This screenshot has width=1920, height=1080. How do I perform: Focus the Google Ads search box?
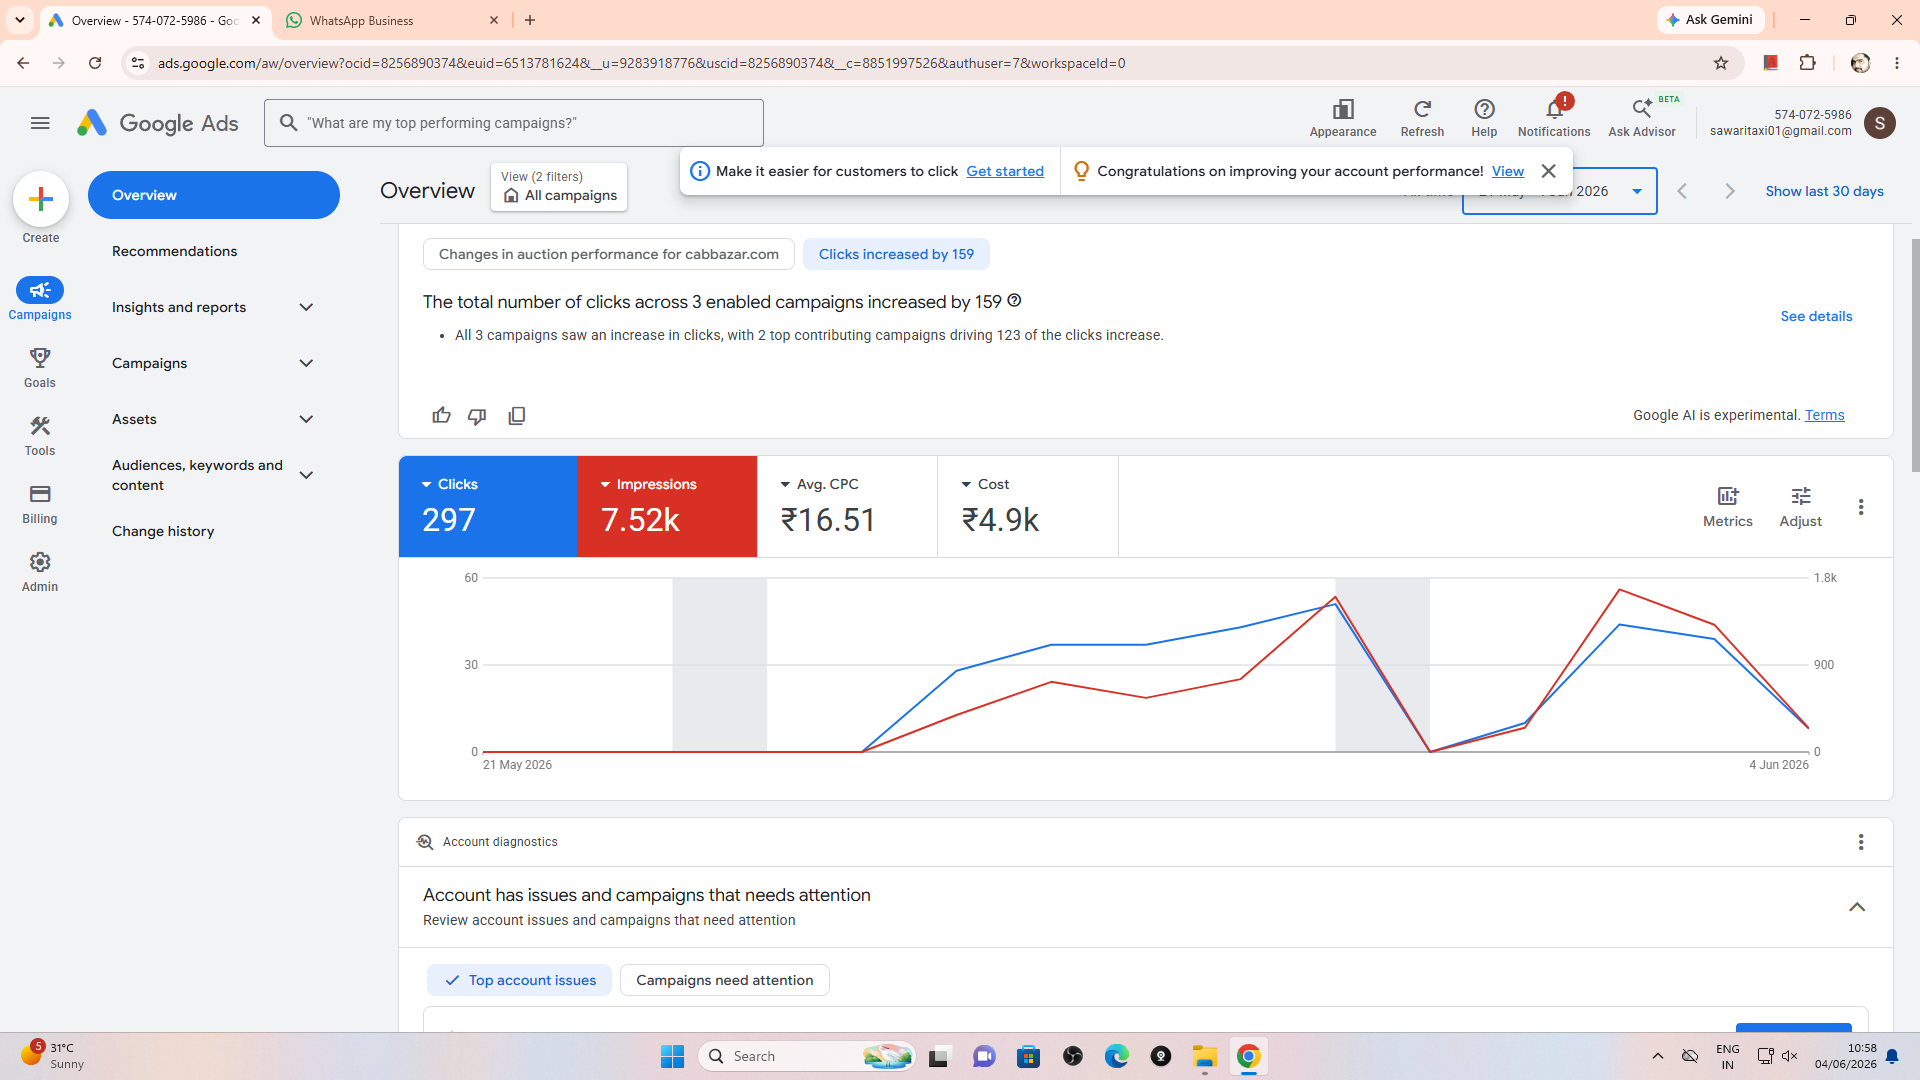514,123
